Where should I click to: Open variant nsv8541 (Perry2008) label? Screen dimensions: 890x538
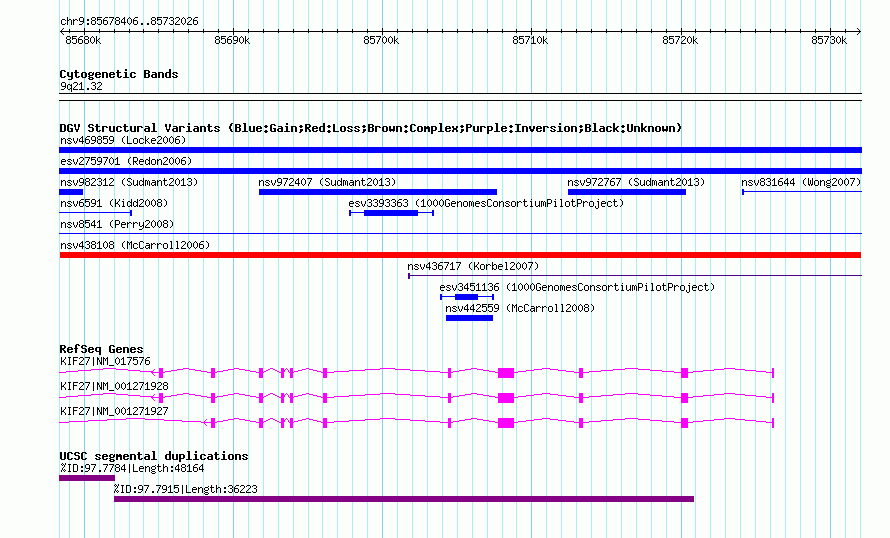pos(117,224)
